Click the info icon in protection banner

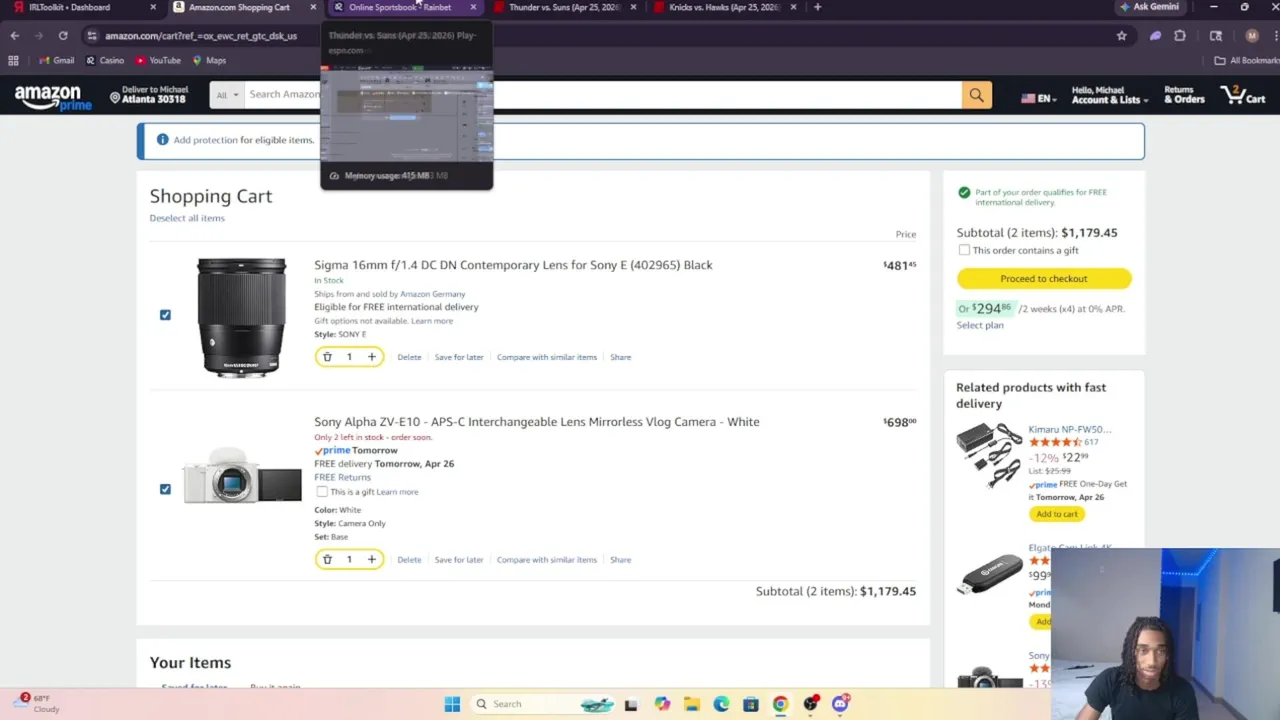[162, 140]
